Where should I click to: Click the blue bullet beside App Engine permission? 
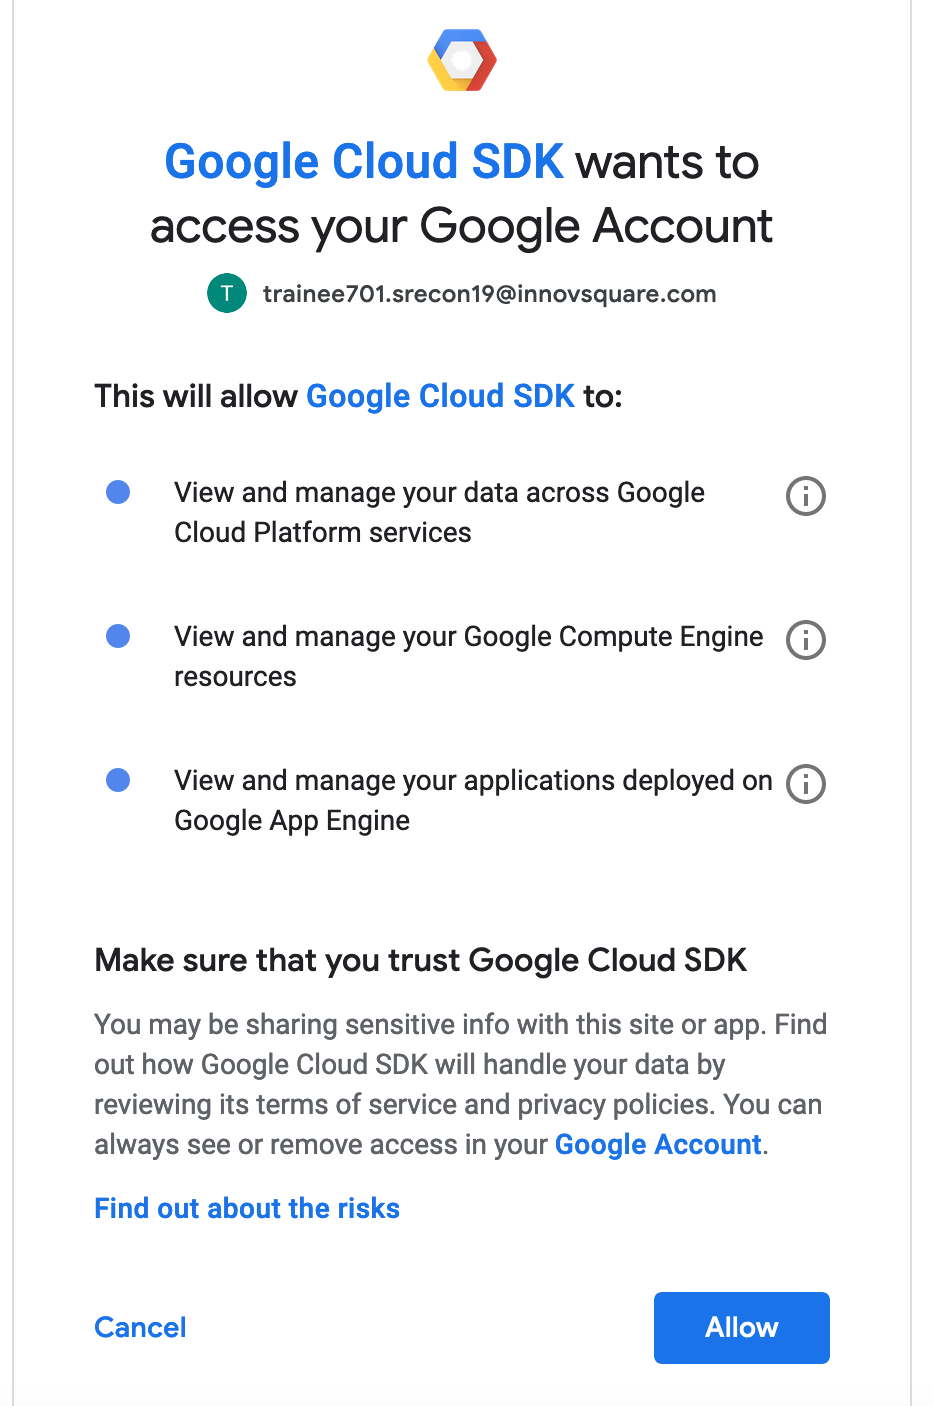tap(118, 780)
